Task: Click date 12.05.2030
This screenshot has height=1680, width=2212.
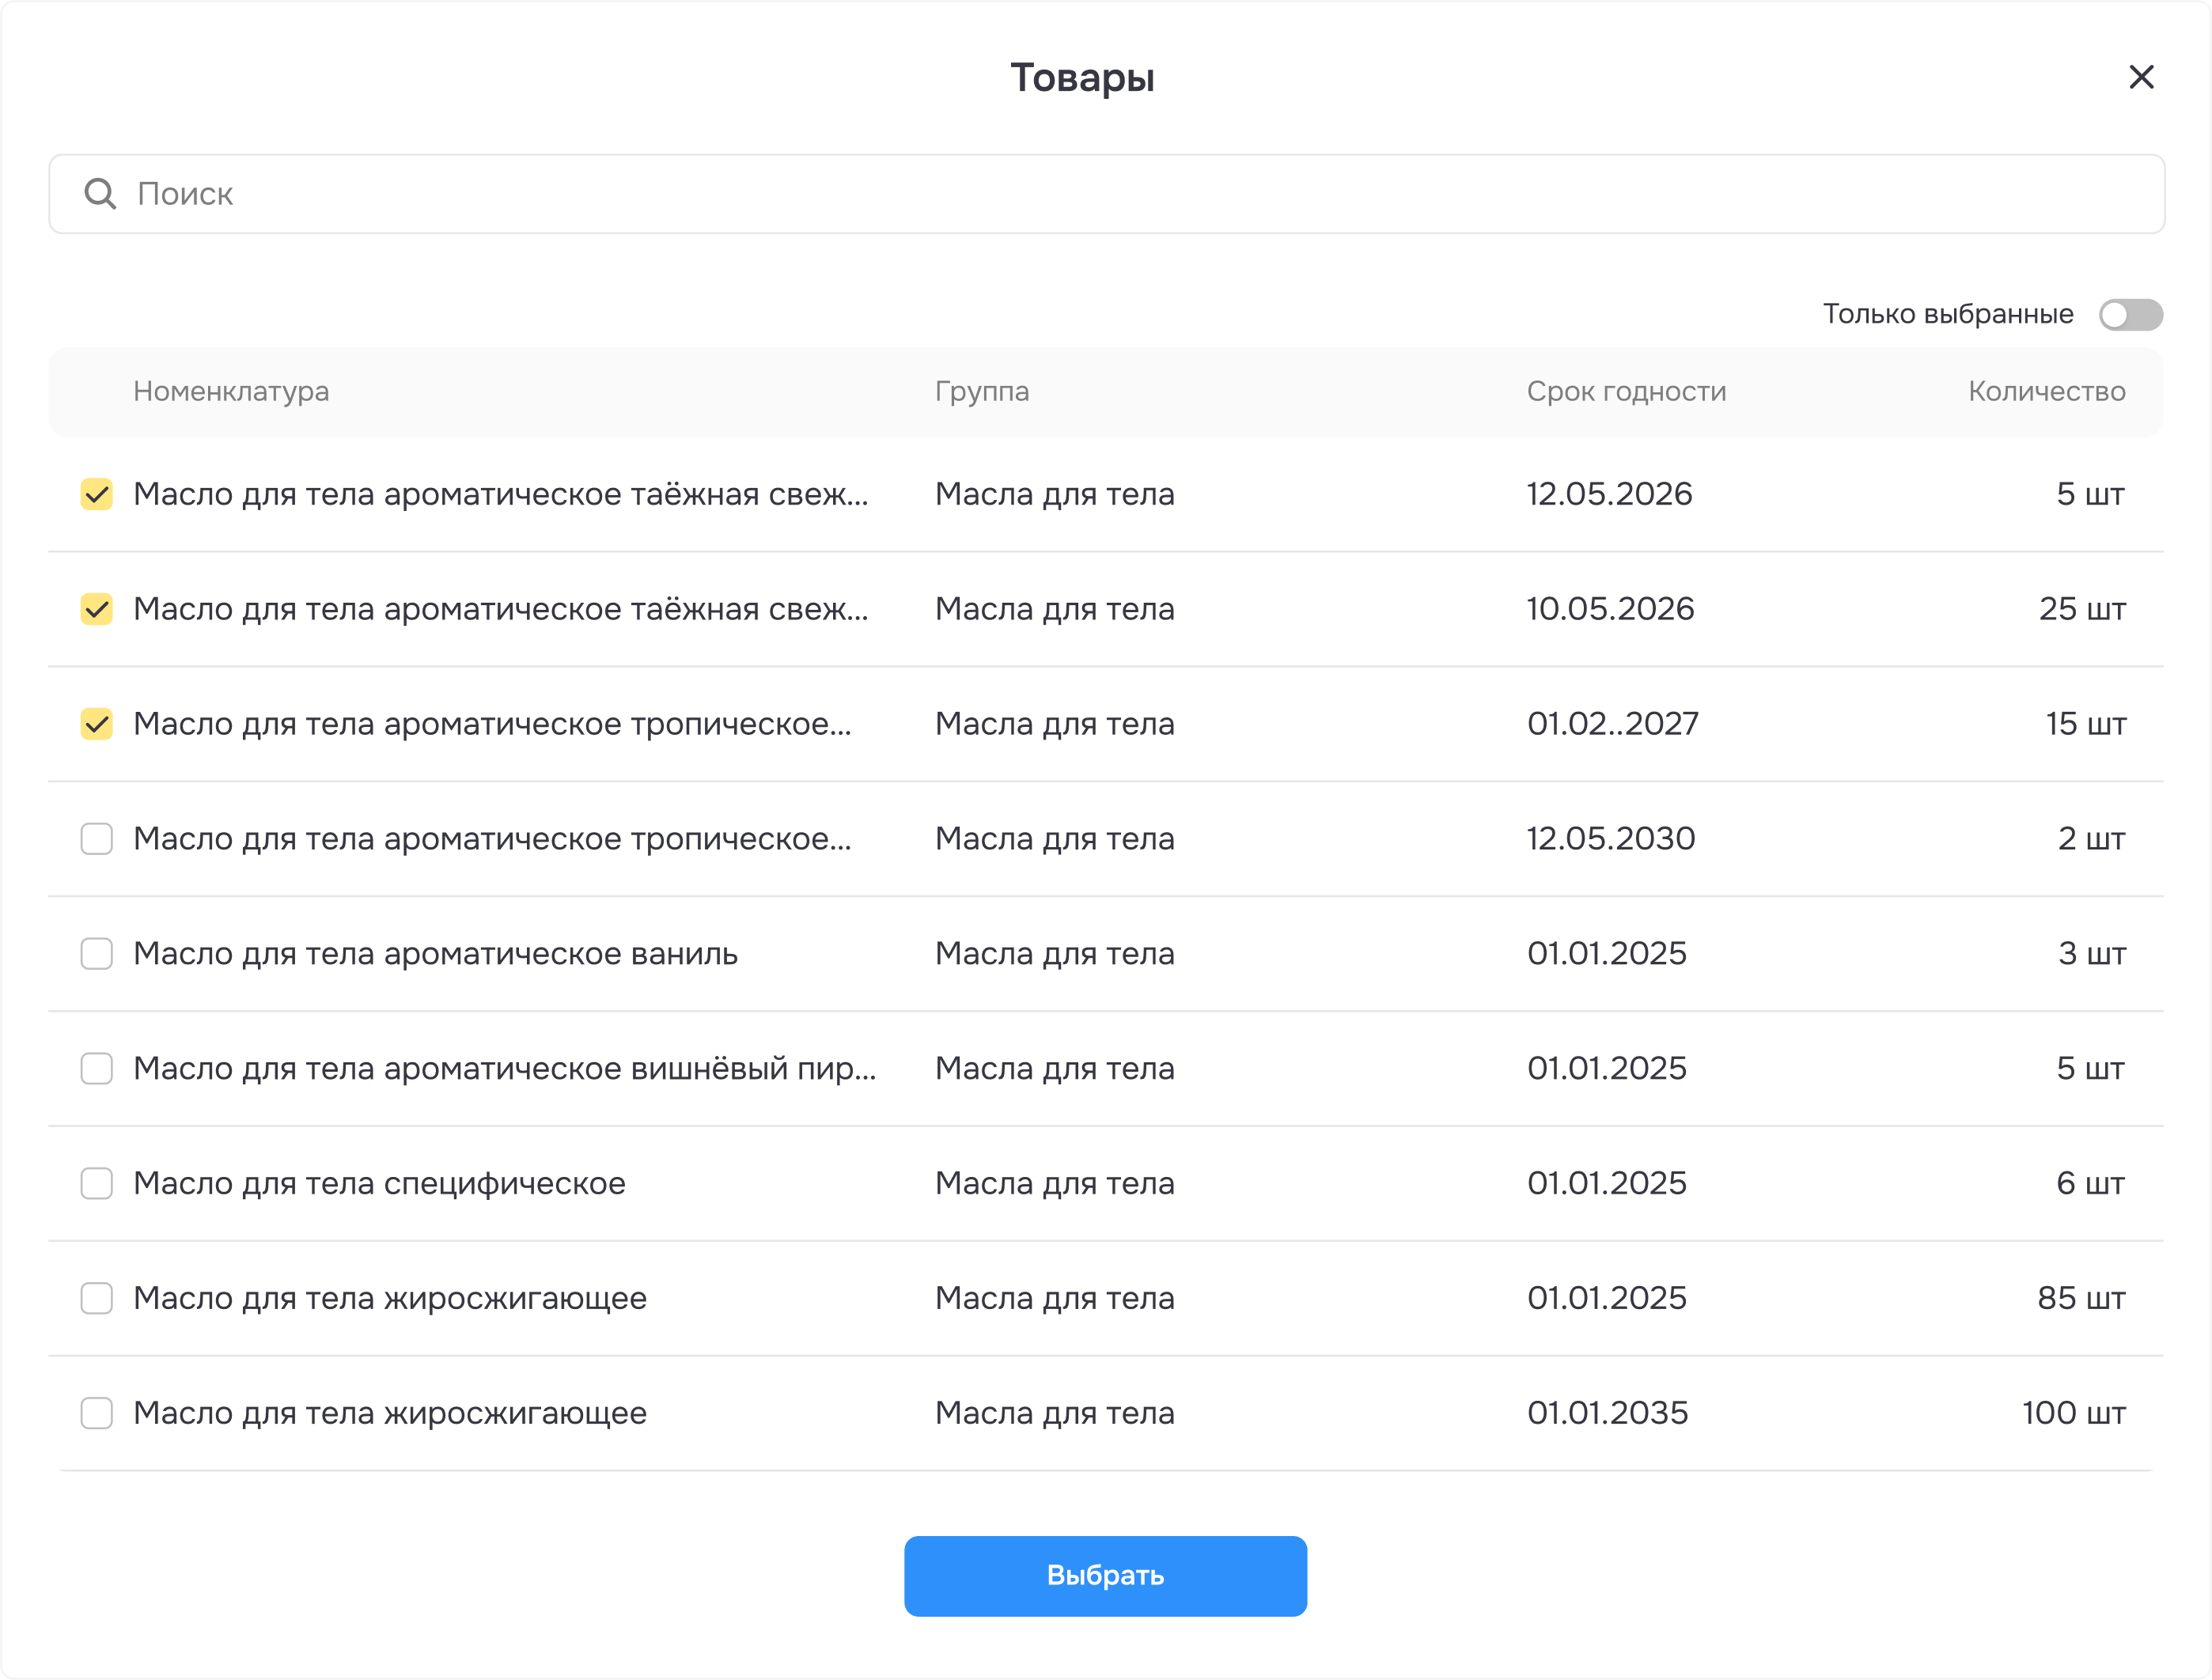Action: 1611,839
